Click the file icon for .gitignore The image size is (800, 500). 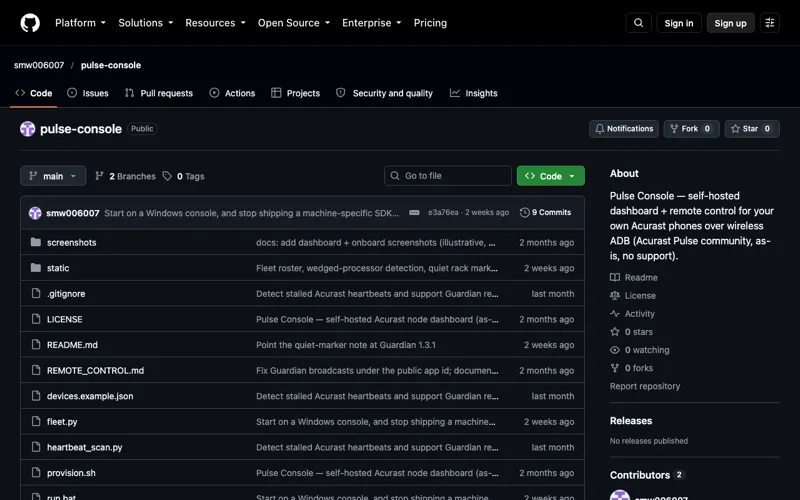pyautogui.click(x=36, y=293)
